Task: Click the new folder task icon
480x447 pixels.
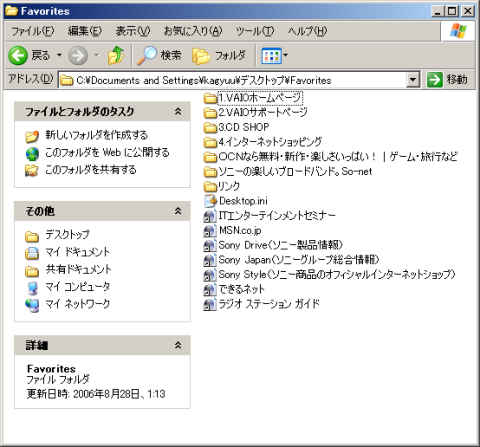Action: point(32,136)
